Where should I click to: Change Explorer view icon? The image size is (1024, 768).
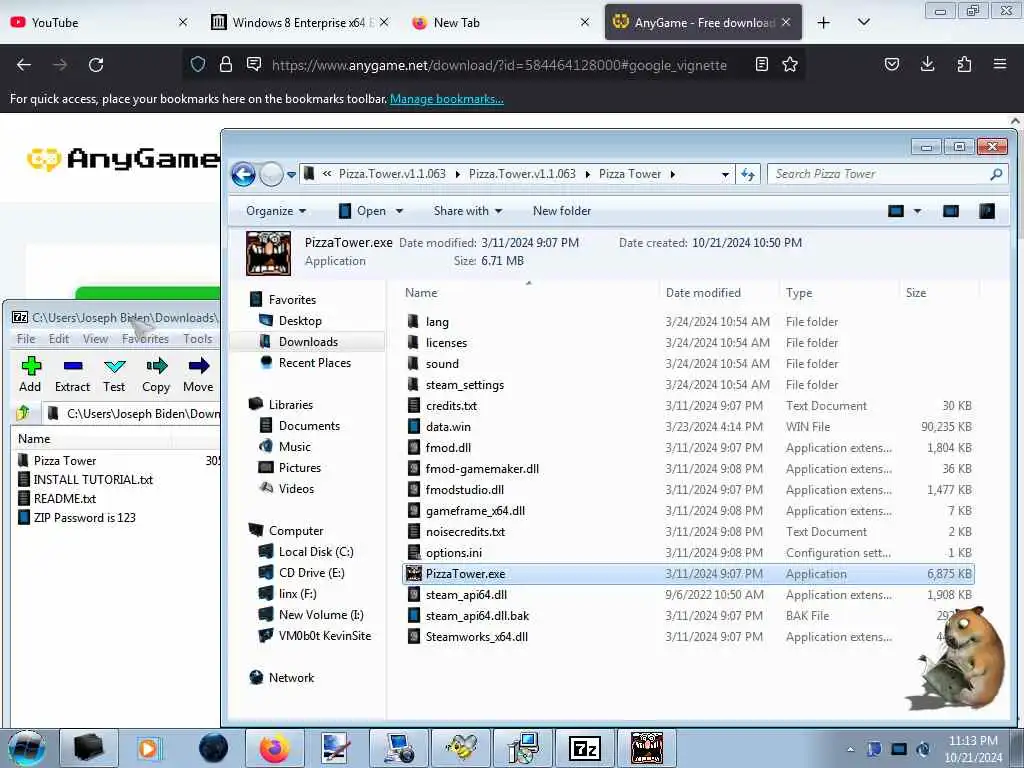(x=896, y=211)
